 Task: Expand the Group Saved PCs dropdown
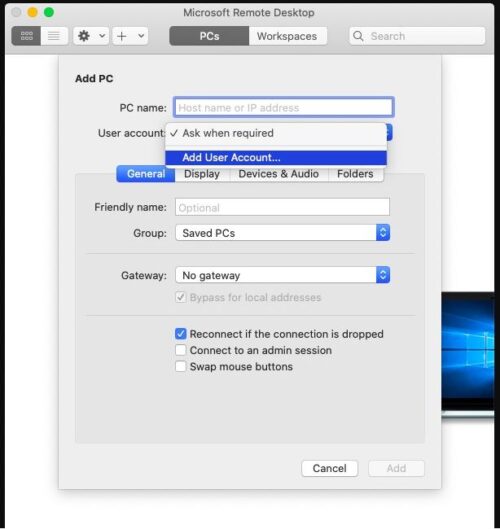click(x=282, y=233)
